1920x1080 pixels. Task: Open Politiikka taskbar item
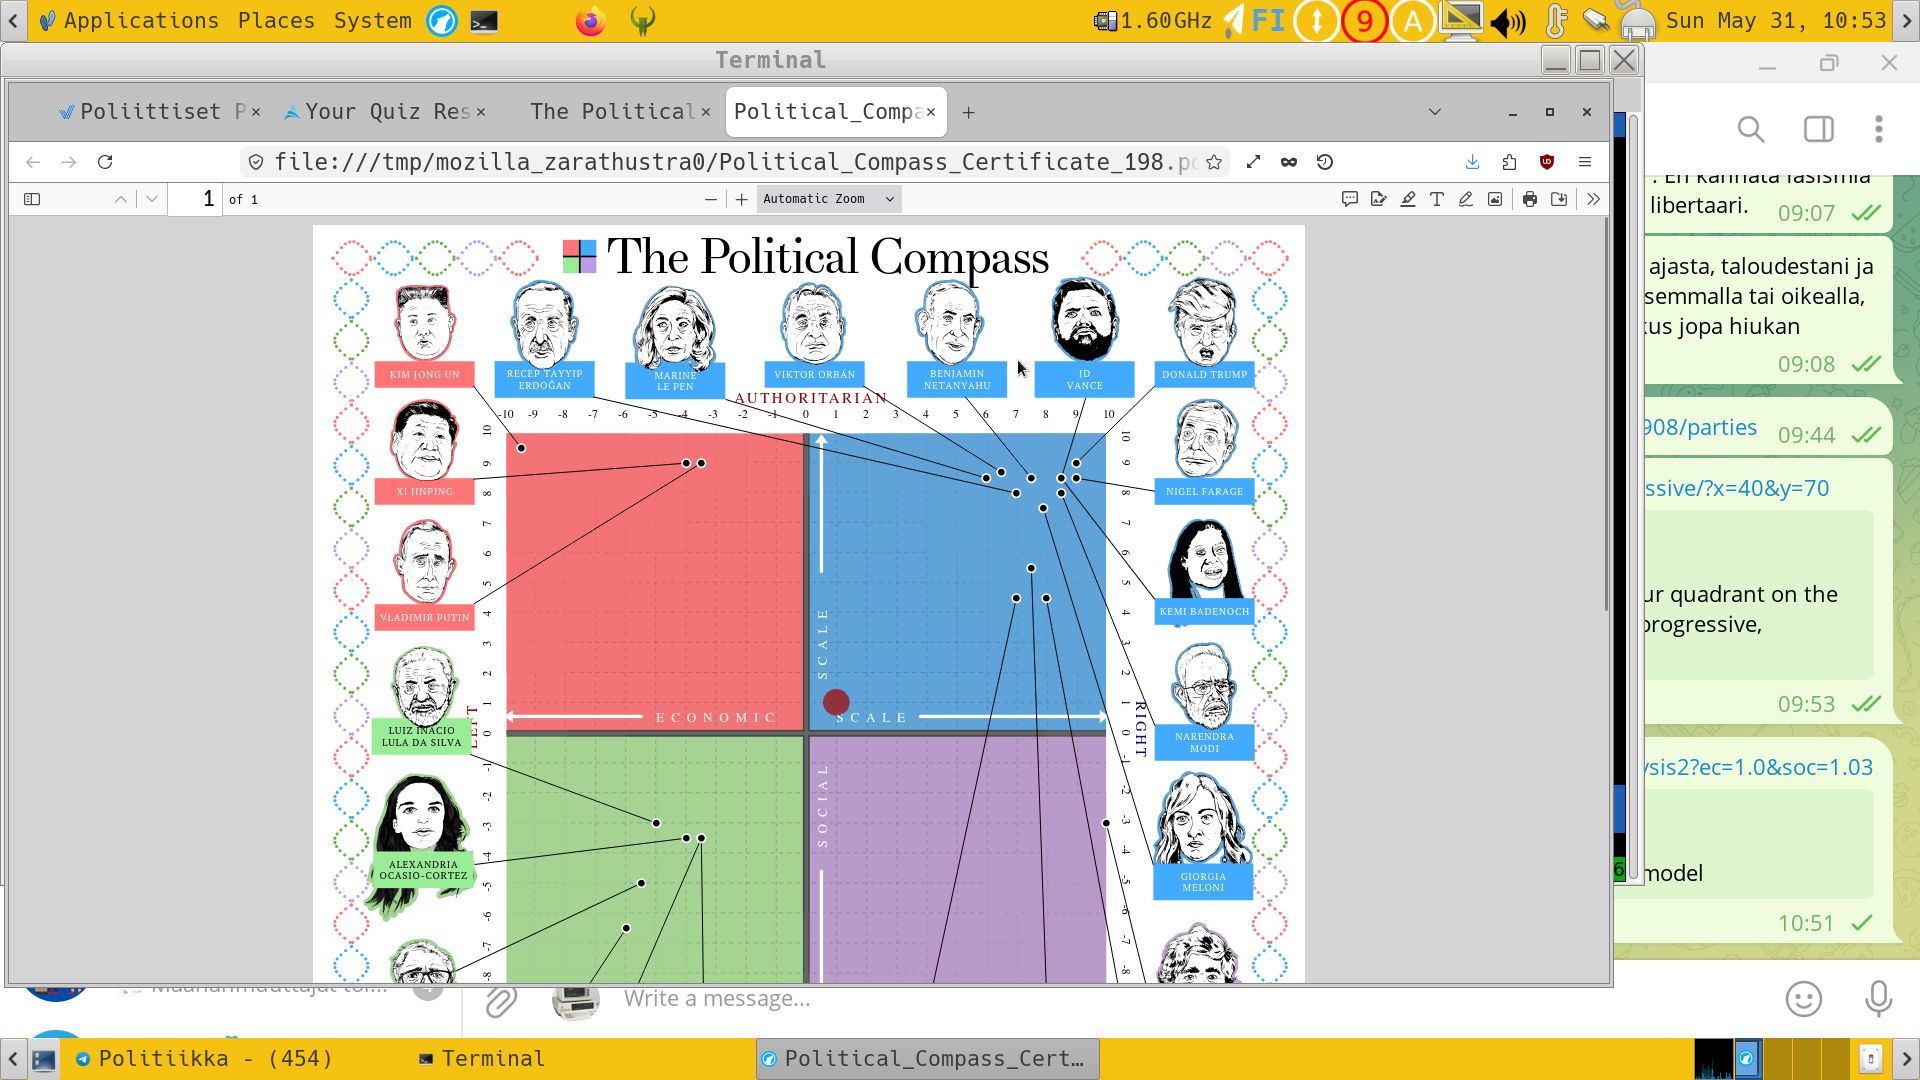205,1059
